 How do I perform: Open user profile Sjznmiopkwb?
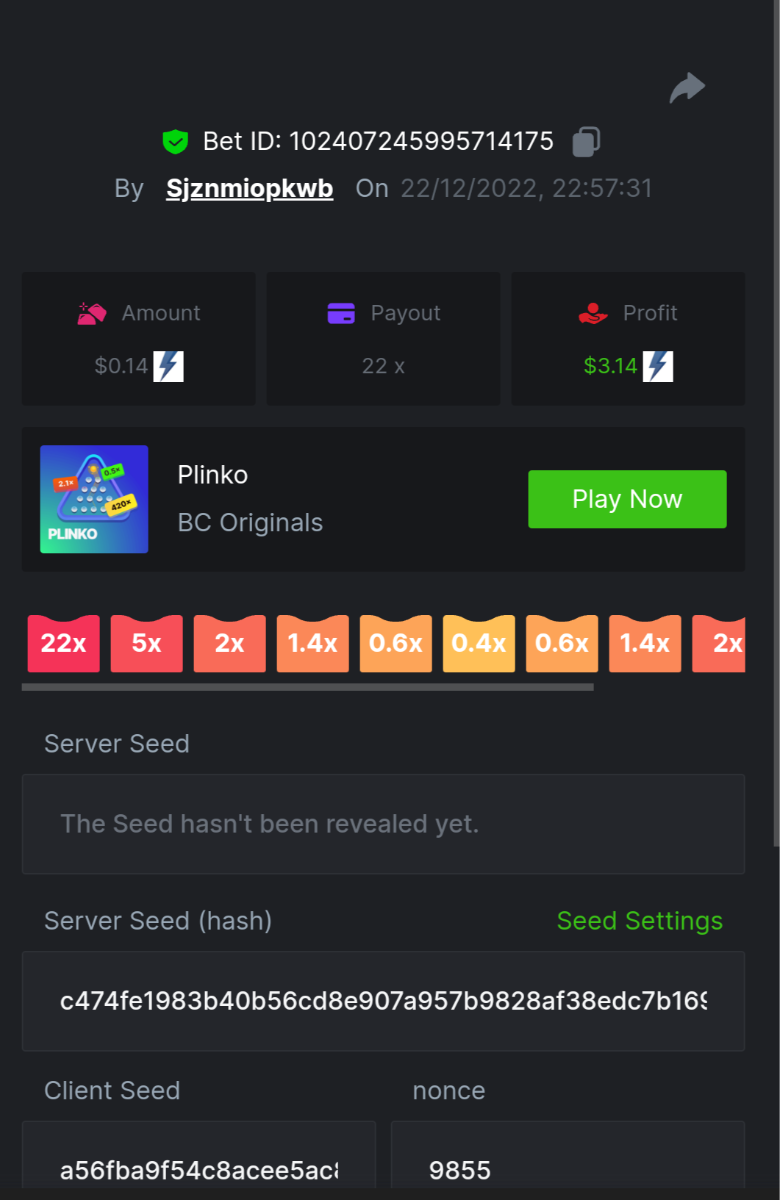249,189
